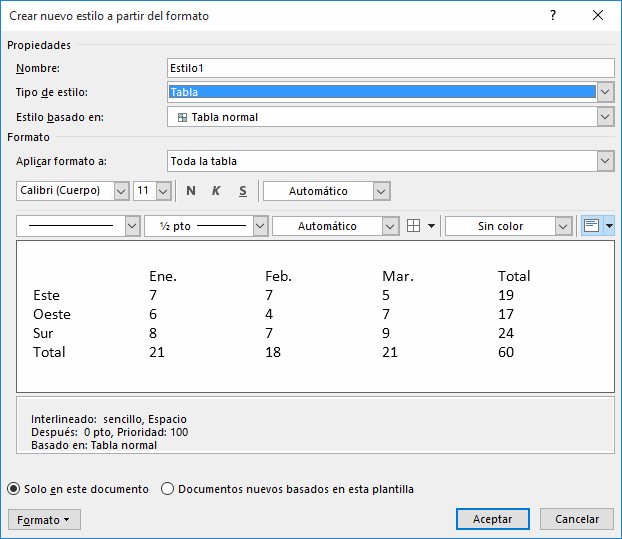Click the cell alignment icon

click(x=591, y=226)
